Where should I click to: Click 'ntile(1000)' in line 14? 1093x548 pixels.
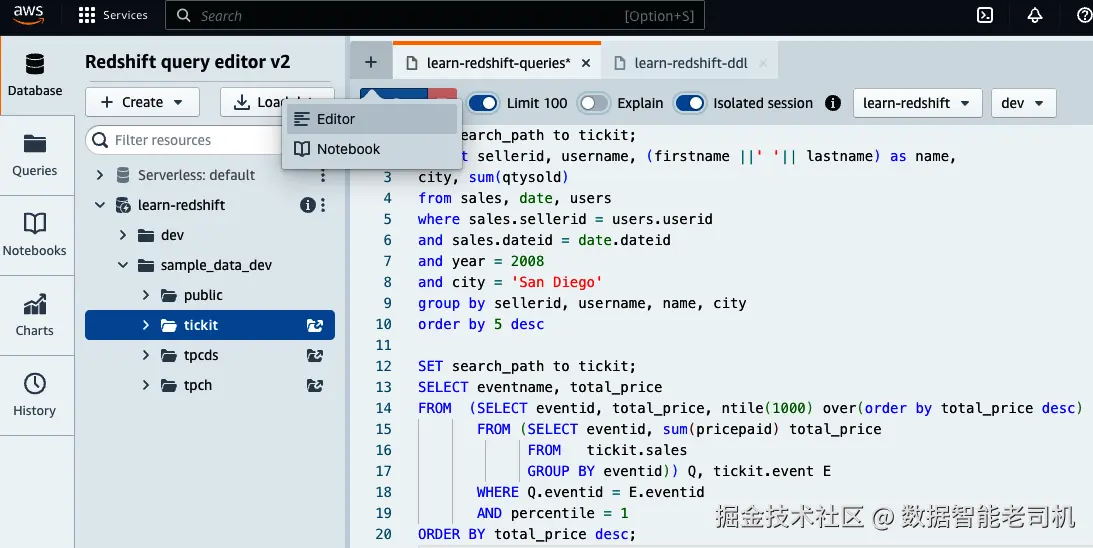coord(767,408)
